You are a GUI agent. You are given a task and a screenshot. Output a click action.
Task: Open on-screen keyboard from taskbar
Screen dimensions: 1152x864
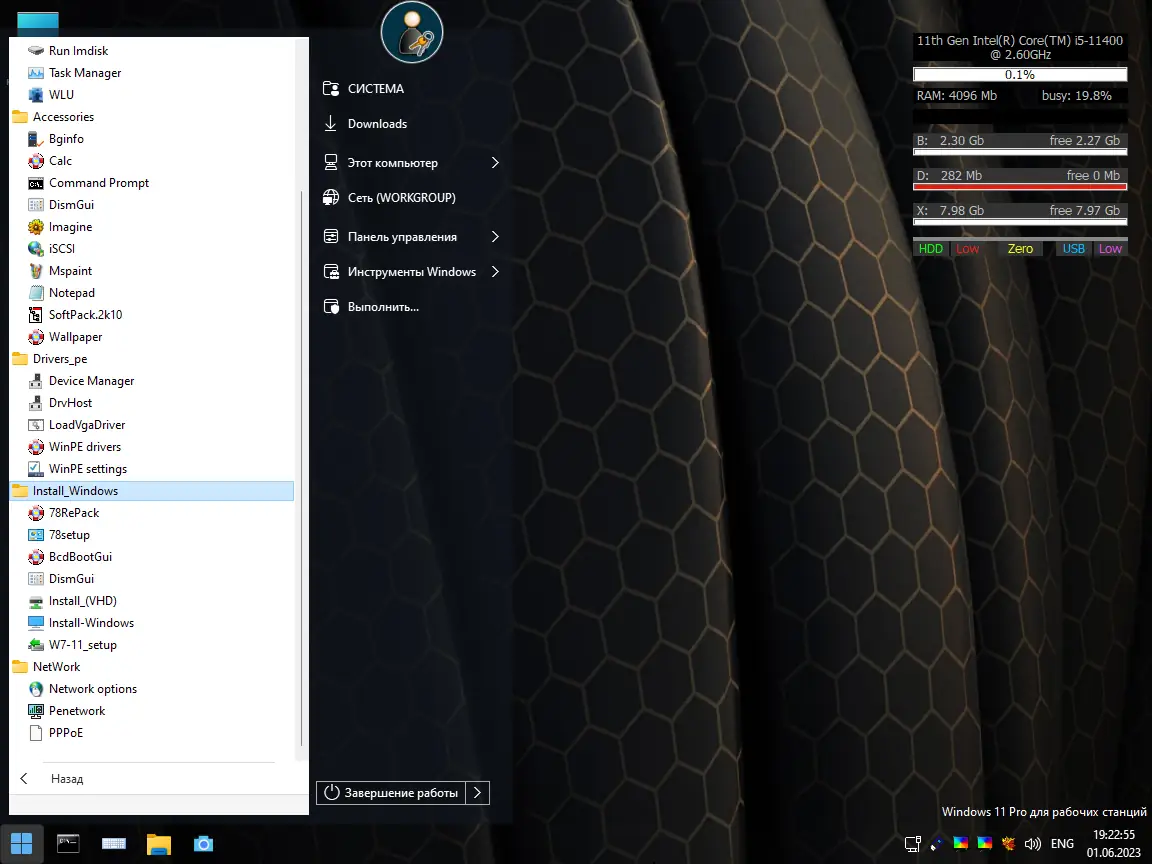coord(114,844)
